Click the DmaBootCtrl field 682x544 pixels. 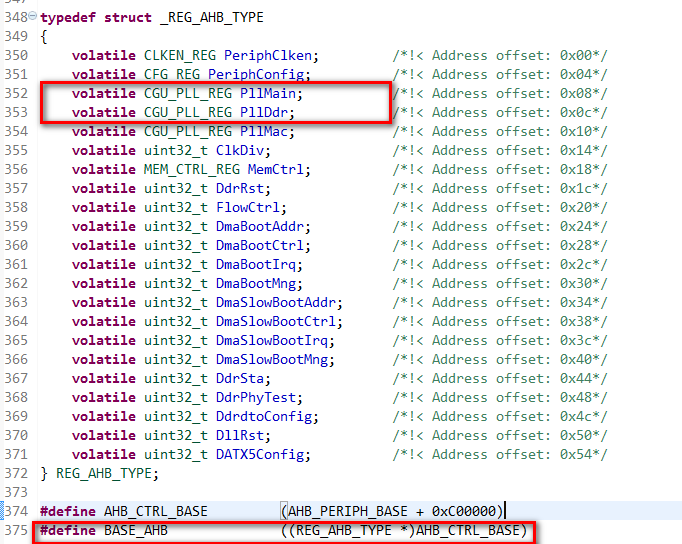pyautogui.click(x=260, y=245)
